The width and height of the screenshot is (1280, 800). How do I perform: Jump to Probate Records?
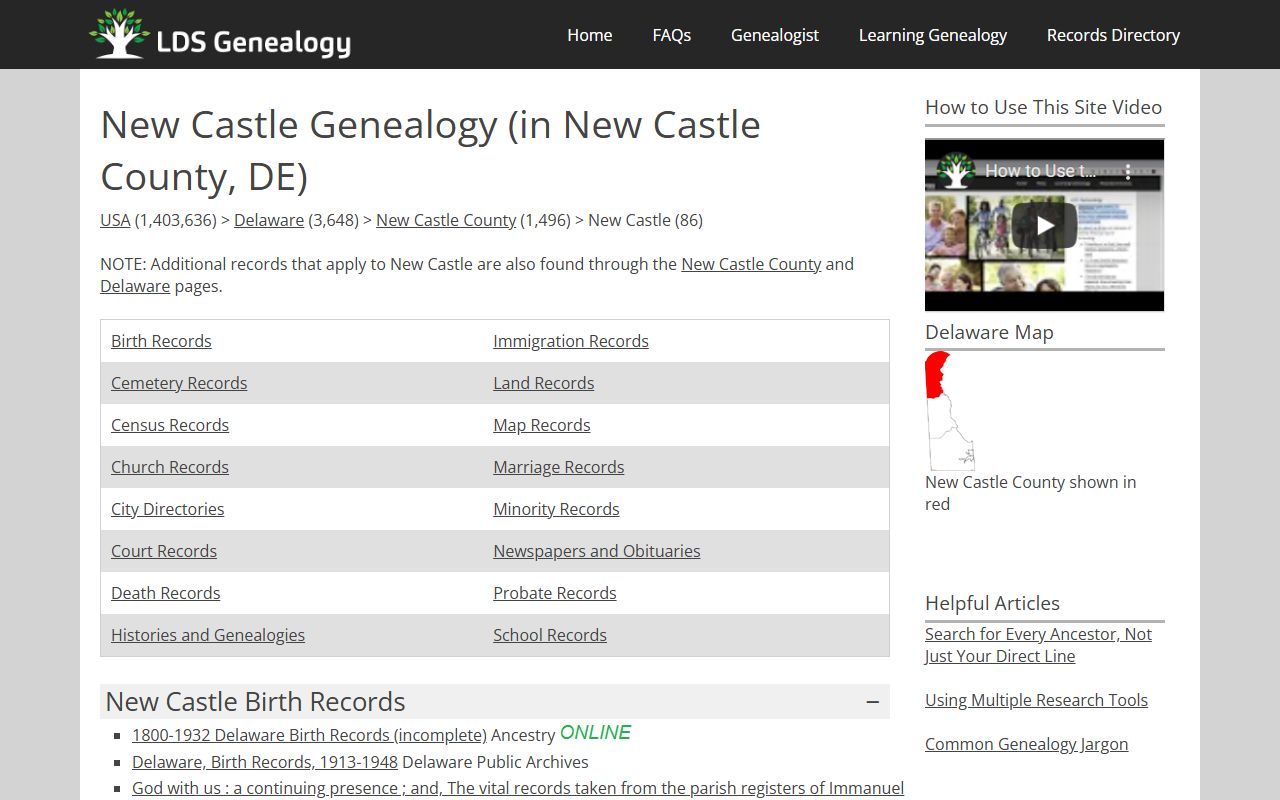555,593
